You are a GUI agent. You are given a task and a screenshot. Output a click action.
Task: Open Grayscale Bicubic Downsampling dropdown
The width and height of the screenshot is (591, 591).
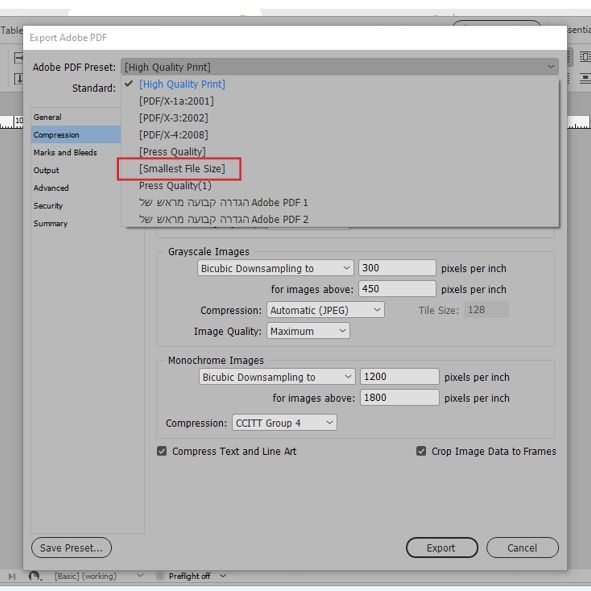[275, 268]
